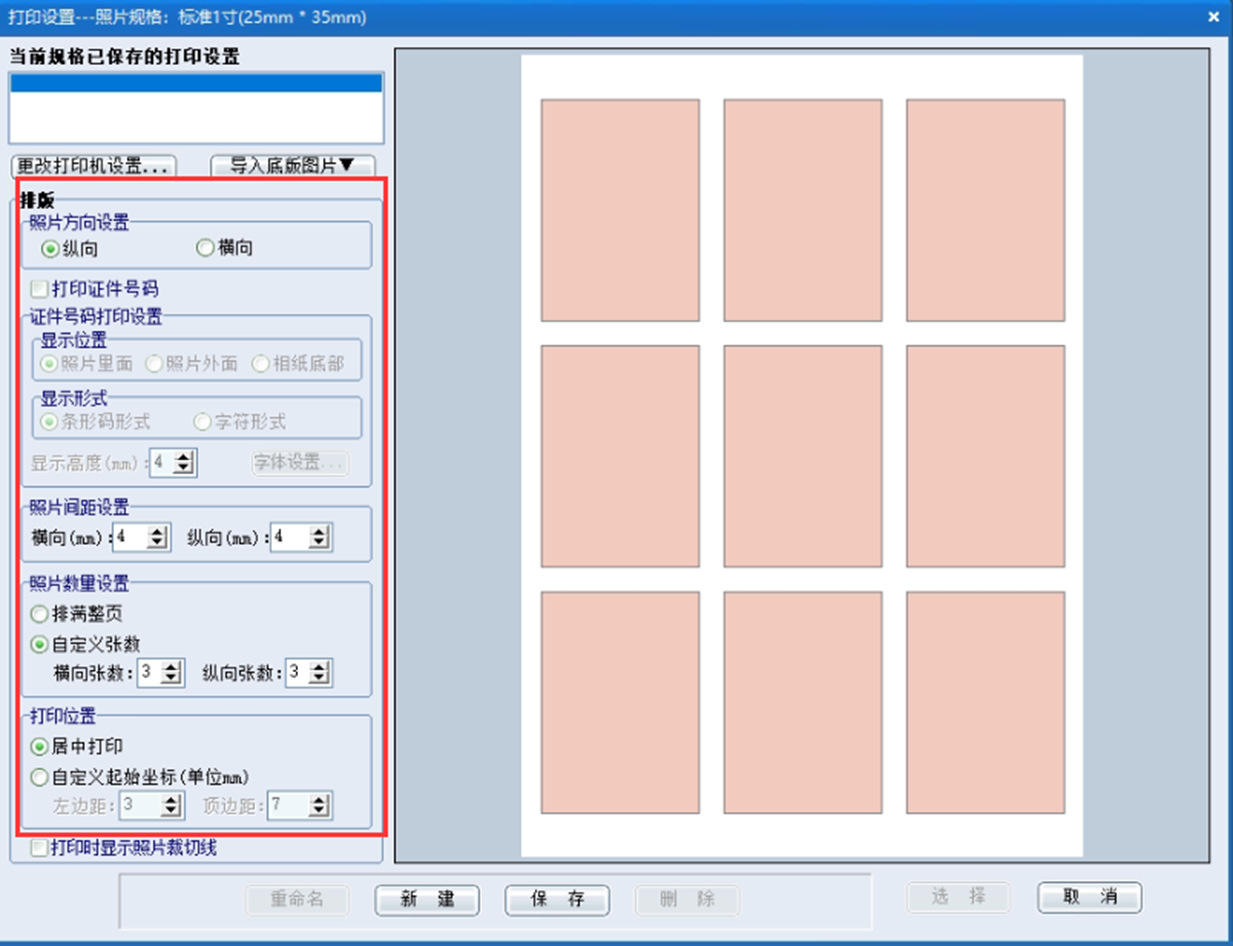Select 相纸底部 display position

(261, 364)
